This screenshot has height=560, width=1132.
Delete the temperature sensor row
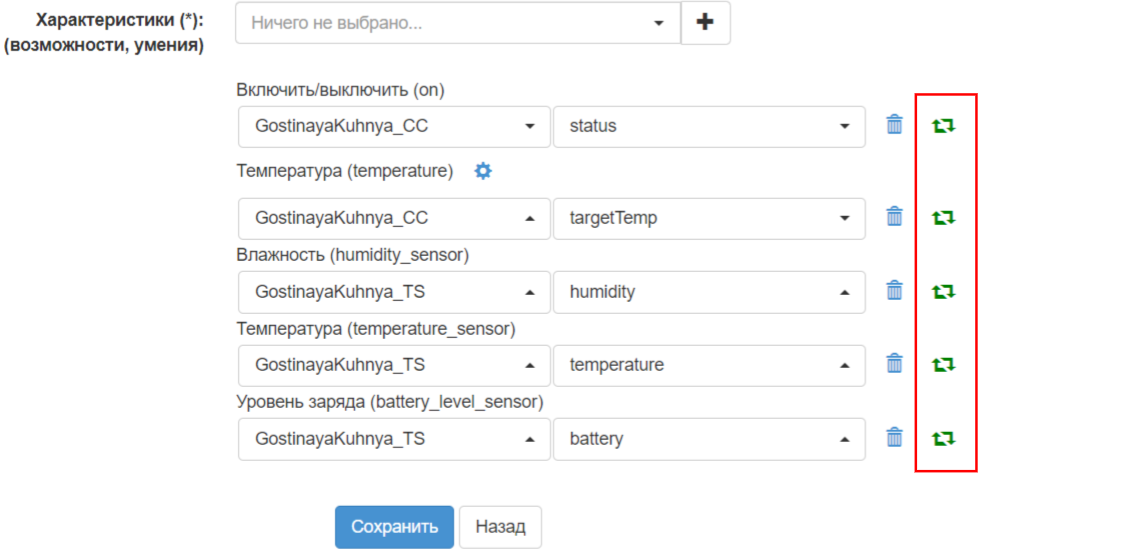coord(894,364)
